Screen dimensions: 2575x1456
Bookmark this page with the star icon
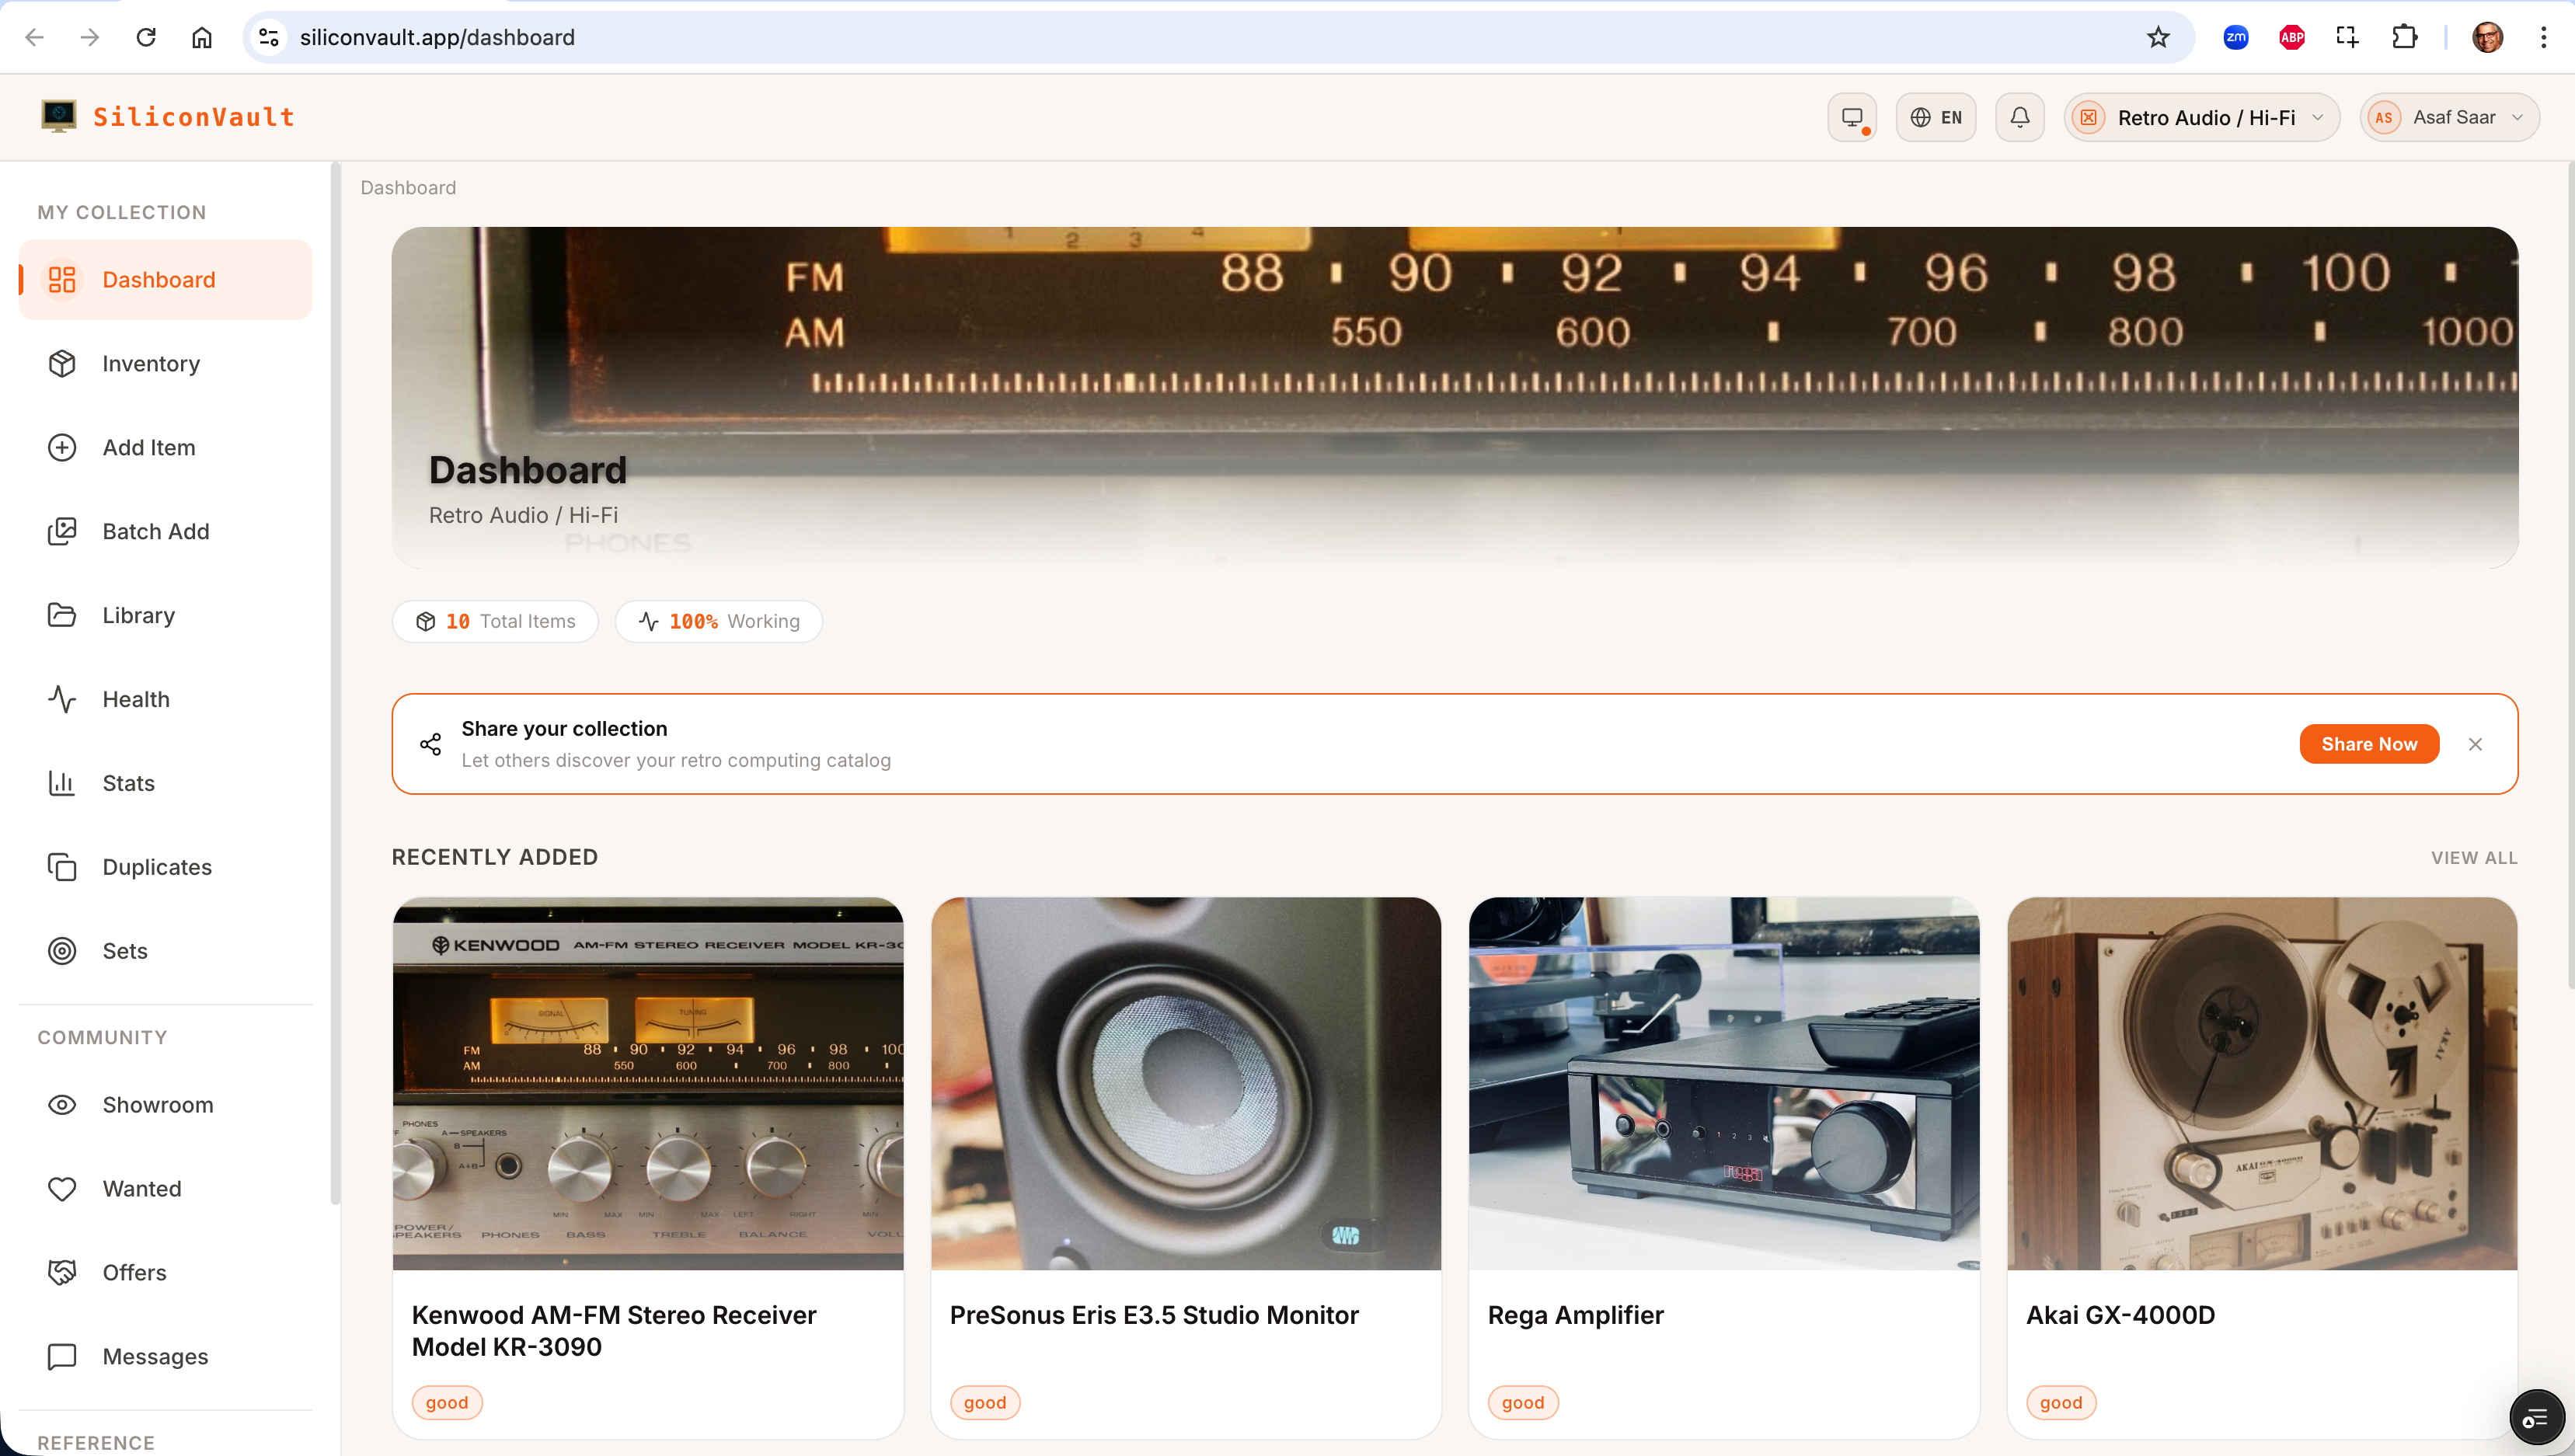[x=2157, y=37]
